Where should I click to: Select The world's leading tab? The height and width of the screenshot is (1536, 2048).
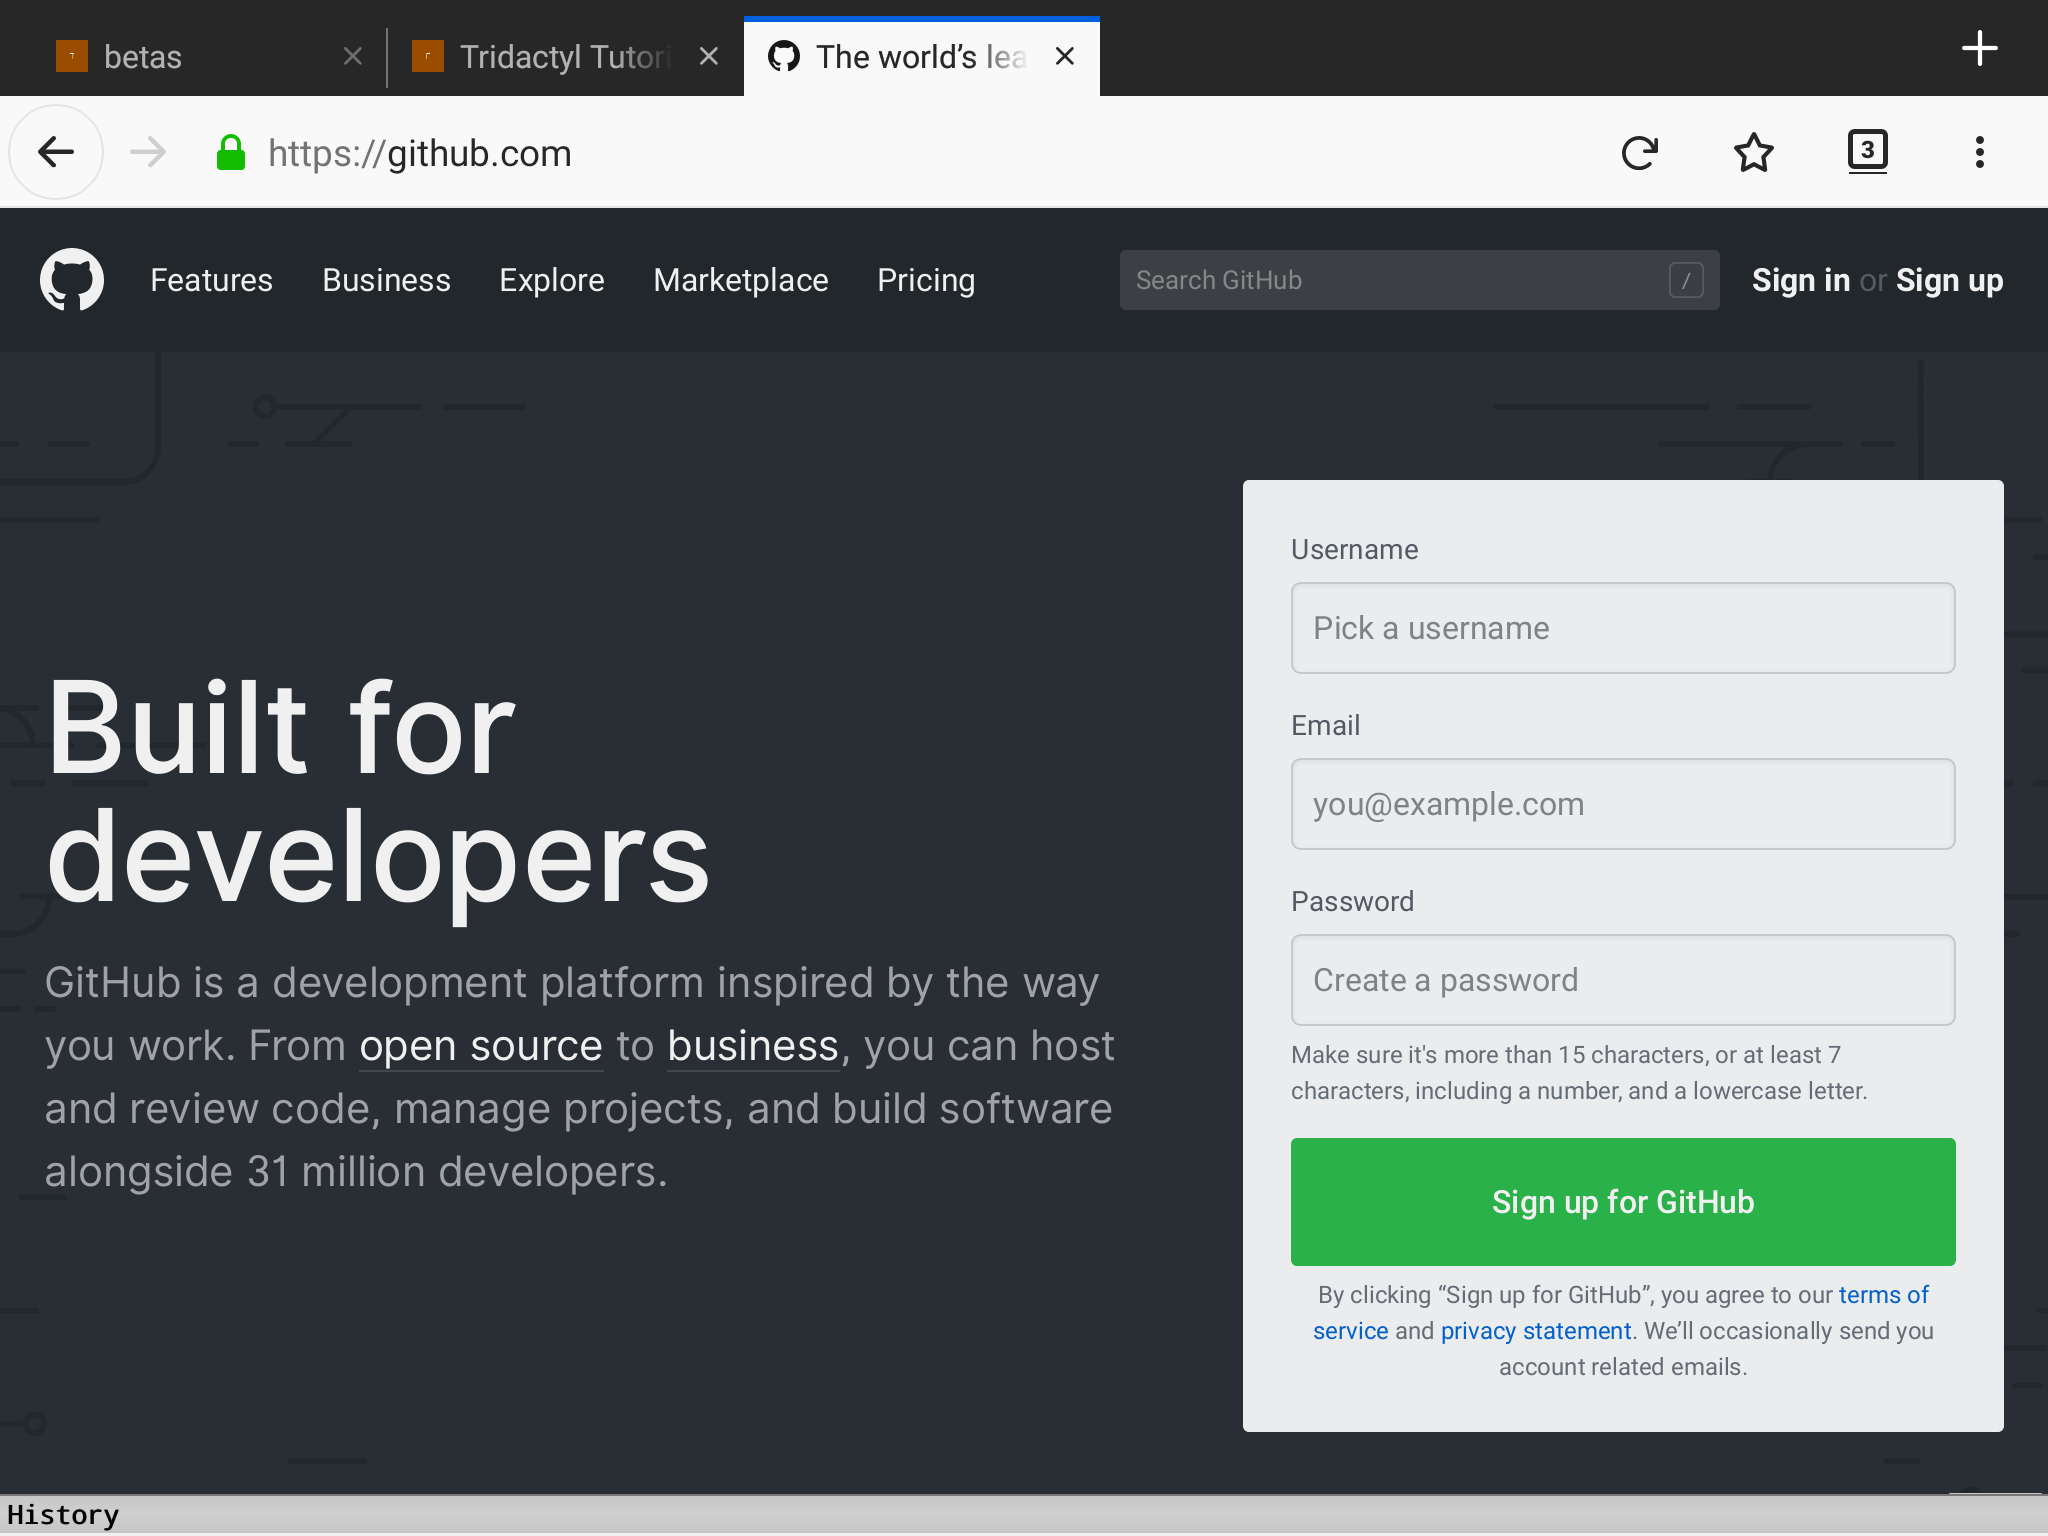[x=920, y=57]
